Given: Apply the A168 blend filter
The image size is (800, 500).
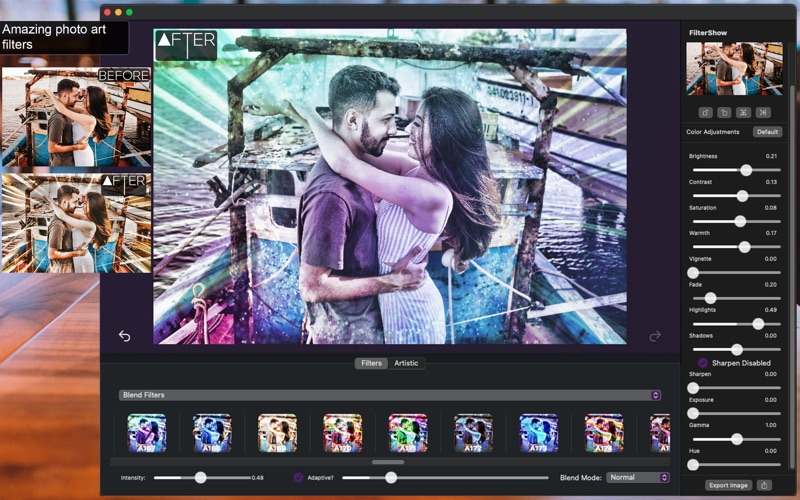Looking at the screenshot, I should coord(212,433).
